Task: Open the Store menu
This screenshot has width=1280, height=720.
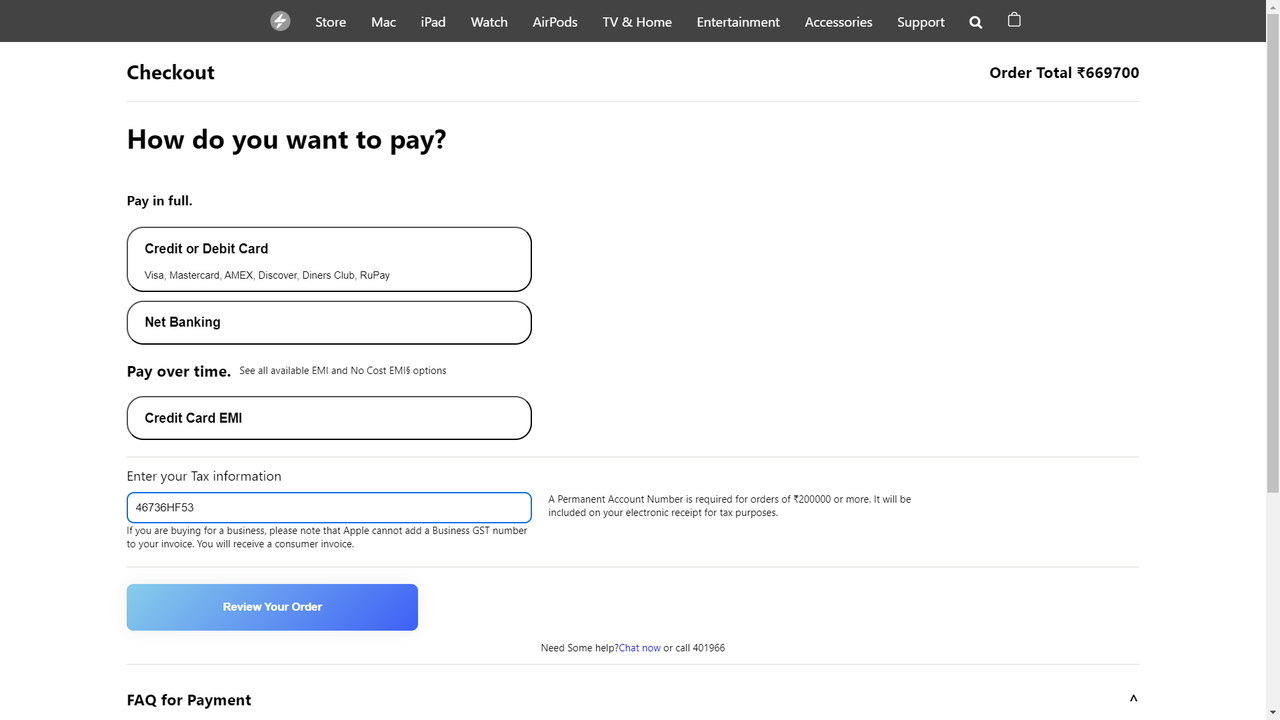Action: (x=330, y=22)
